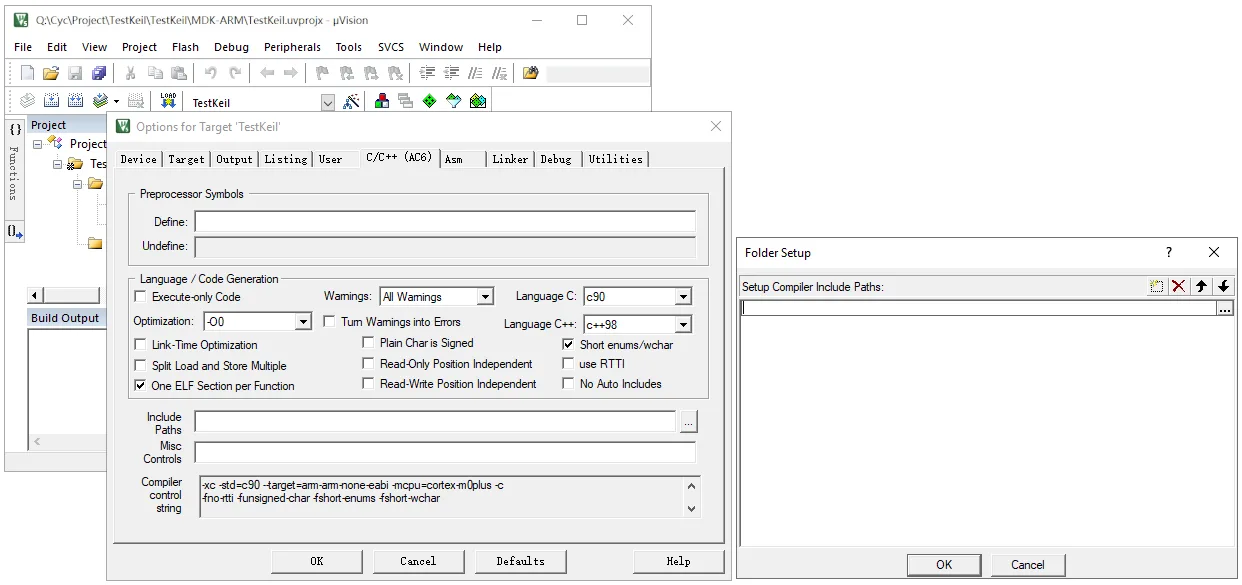1242x585 pixels.
Task: Enable Link-Time Optimization checkbox
Action: (140, 345)
